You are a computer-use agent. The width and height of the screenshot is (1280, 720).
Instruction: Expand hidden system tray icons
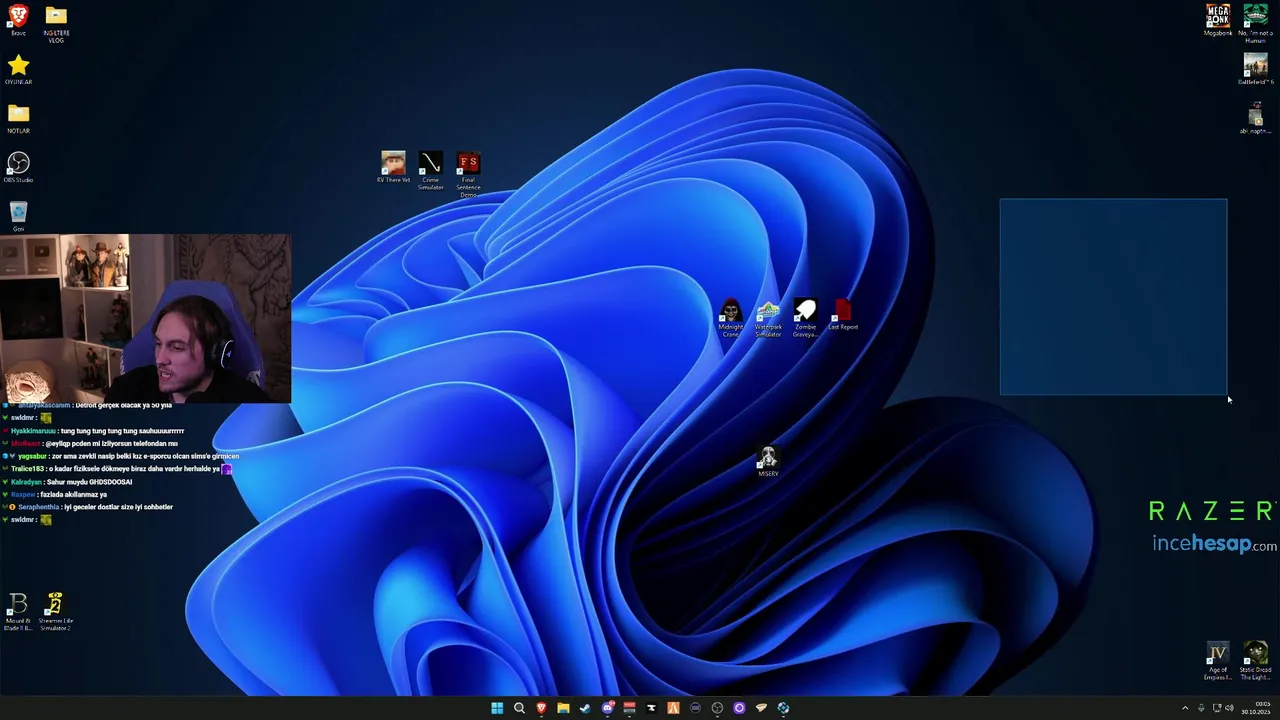point(1185,708)
